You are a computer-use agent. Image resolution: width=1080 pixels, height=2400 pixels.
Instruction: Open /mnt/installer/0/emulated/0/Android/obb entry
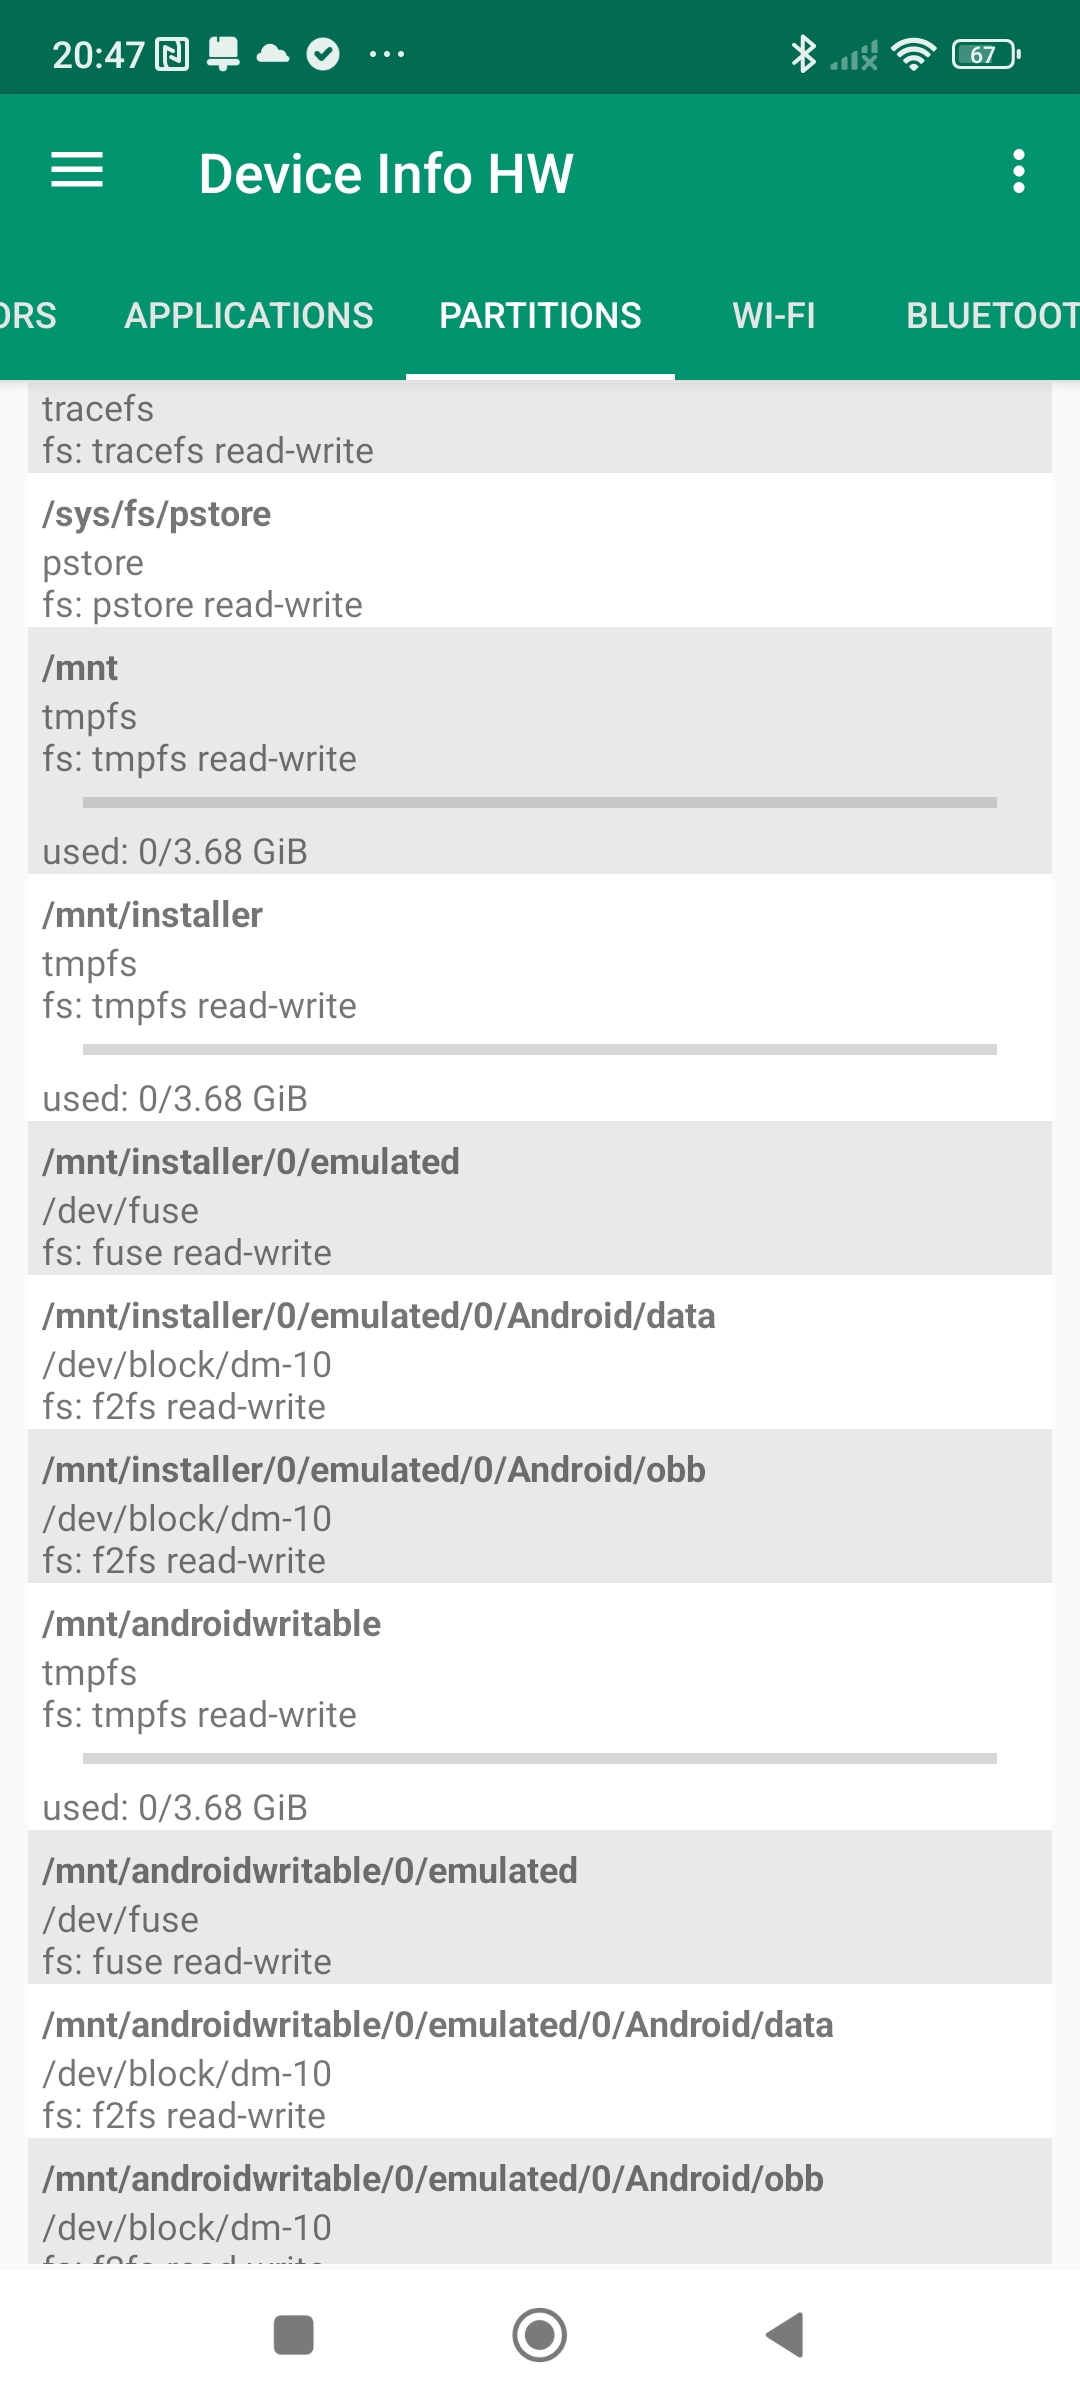(540, 1506)
